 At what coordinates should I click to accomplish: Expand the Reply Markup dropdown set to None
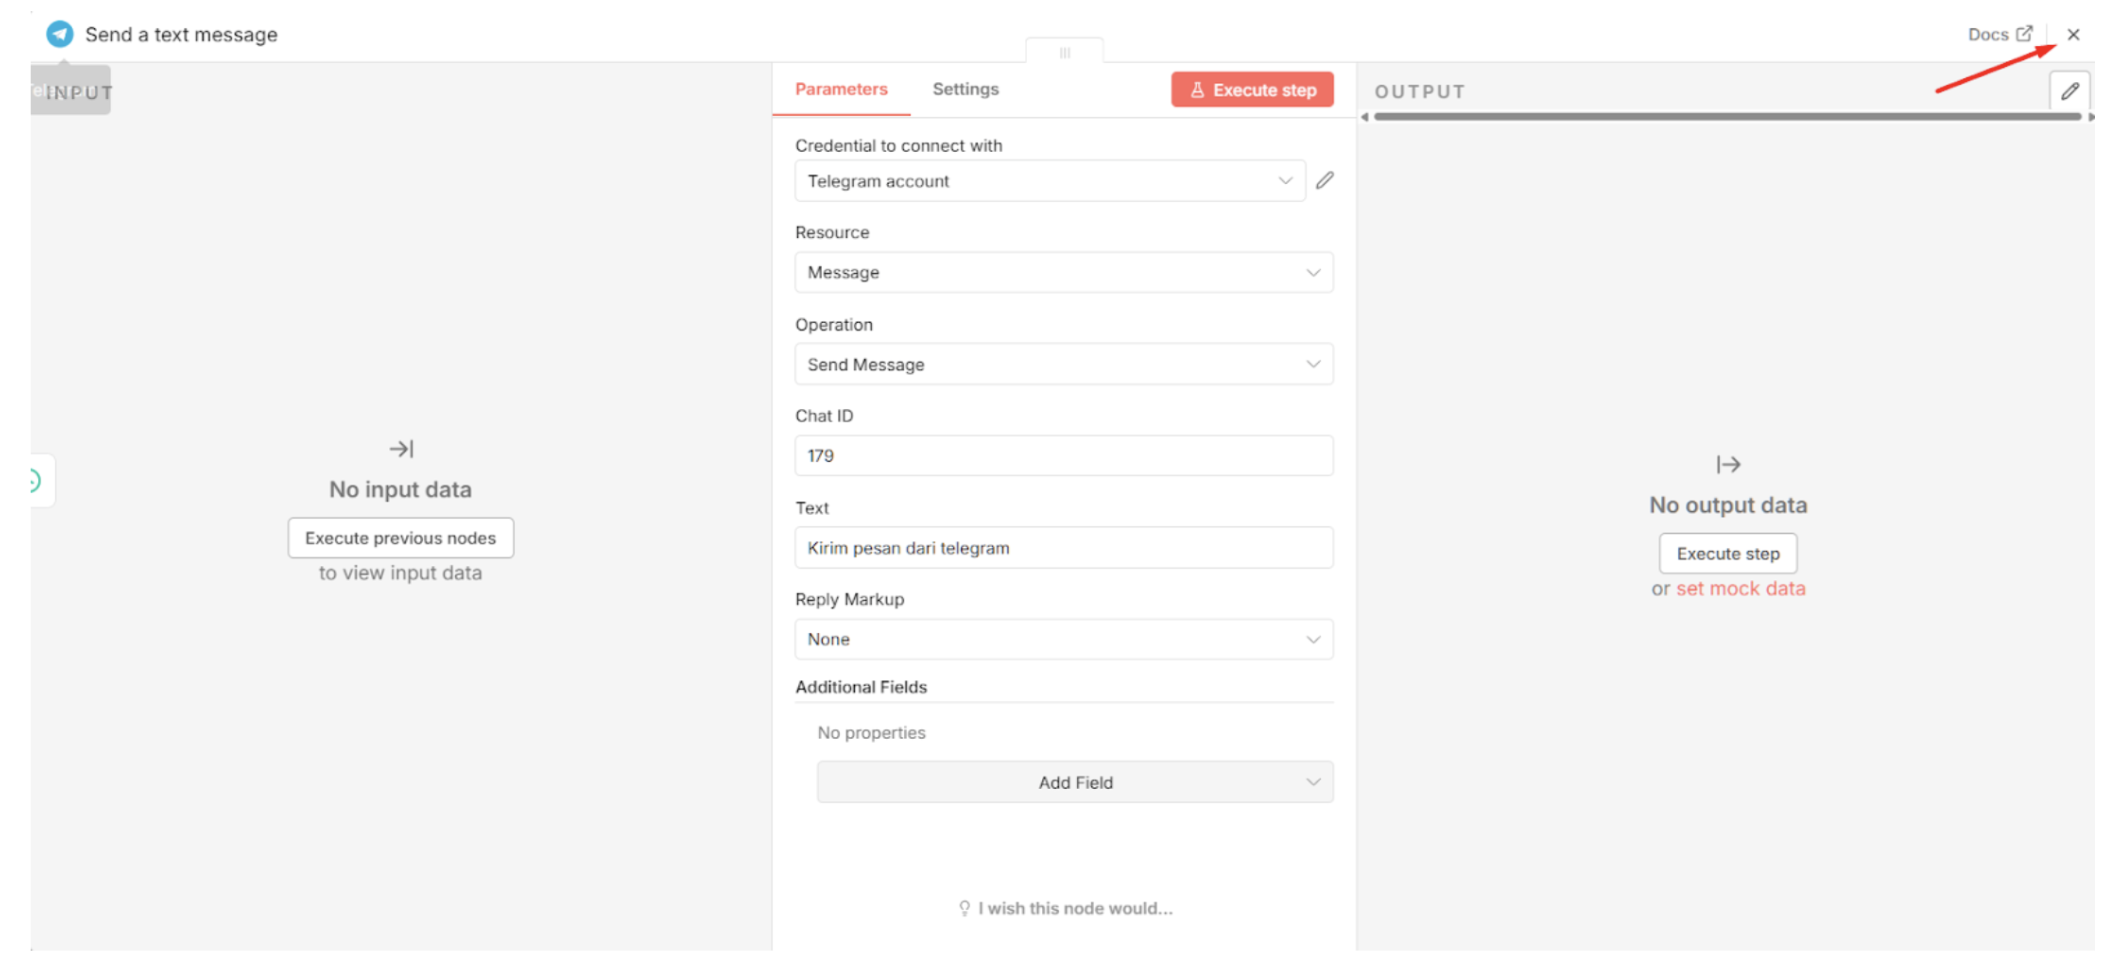(x=1064, y=639)
